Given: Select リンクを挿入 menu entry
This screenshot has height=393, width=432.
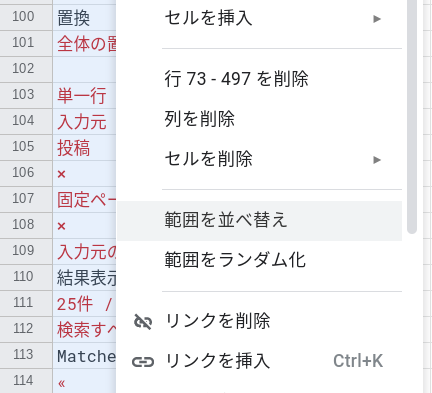Looking at the screenshot, I should pyautogui.click(x=260, y=361).
